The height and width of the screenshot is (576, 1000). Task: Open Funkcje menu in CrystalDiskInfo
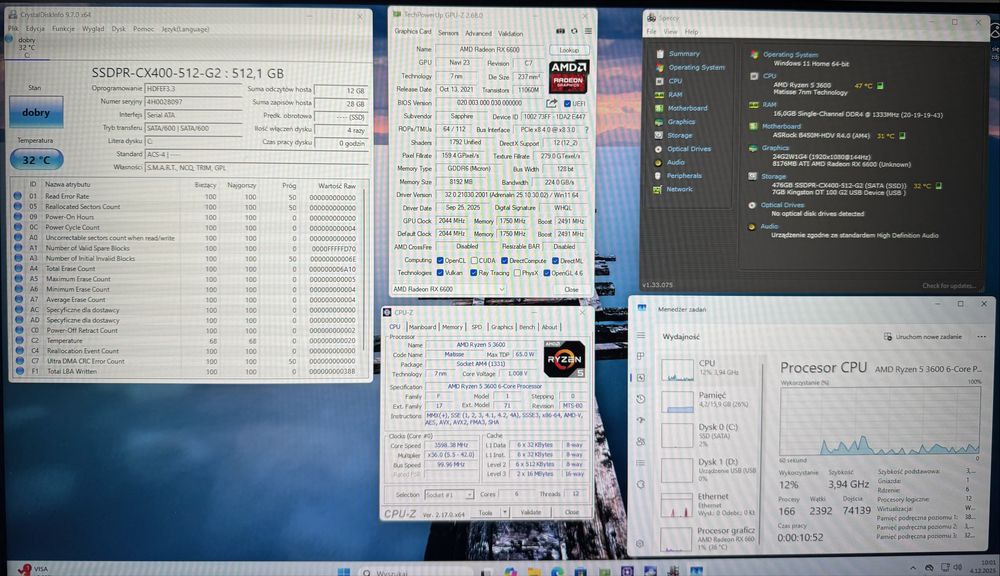point(63,29)
